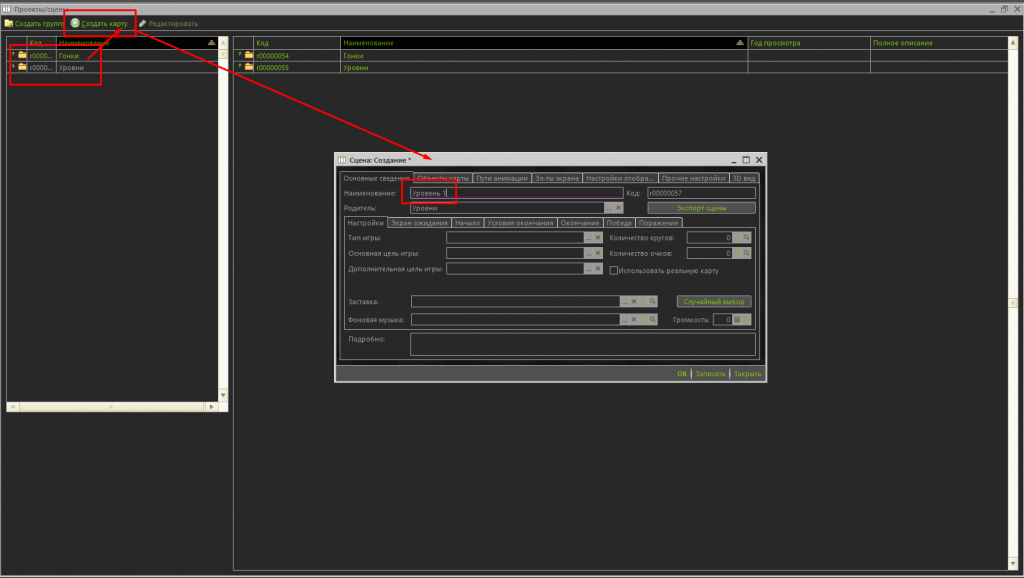Clear the Родитель field with X icon
Screen dimensions: 1024x578
(x=618, y=208)
